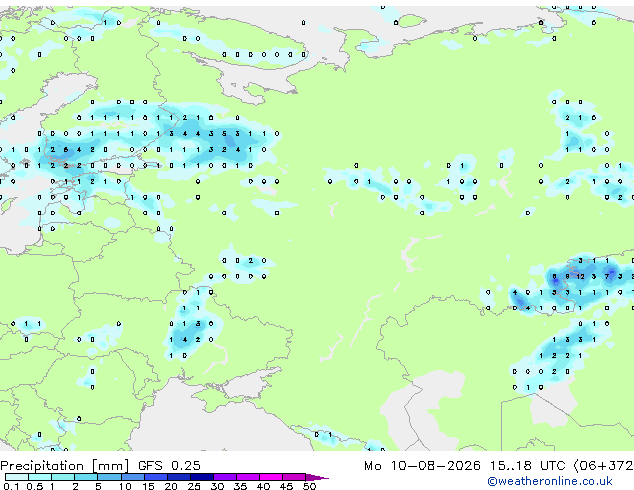The image size is (634, 490).
Task: Select the 15–20 mm legend swatch
Action: tap(156, 477)
